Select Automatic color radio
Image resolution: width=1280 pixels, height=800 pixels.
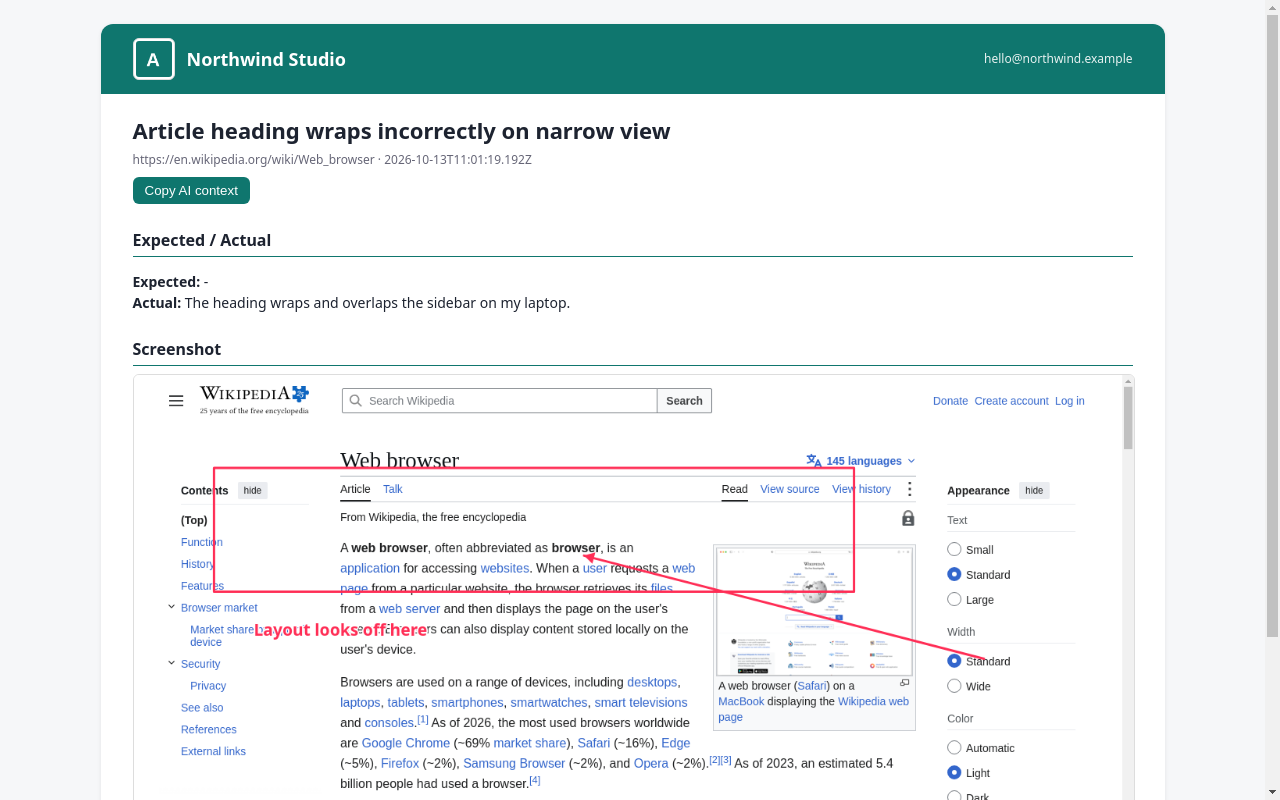point(954,748)
